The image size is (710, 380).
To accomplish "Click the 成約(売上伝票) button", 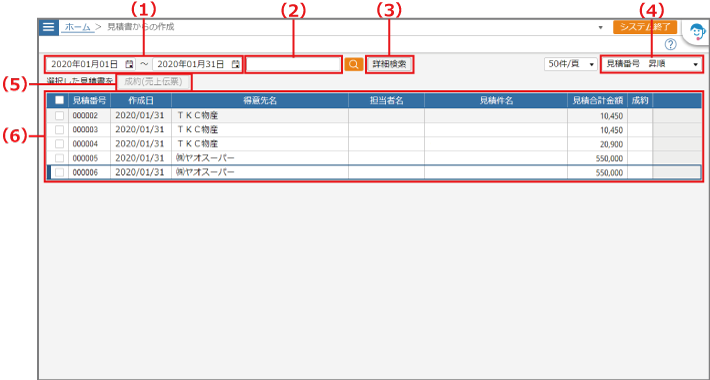I will click(153, 82).
